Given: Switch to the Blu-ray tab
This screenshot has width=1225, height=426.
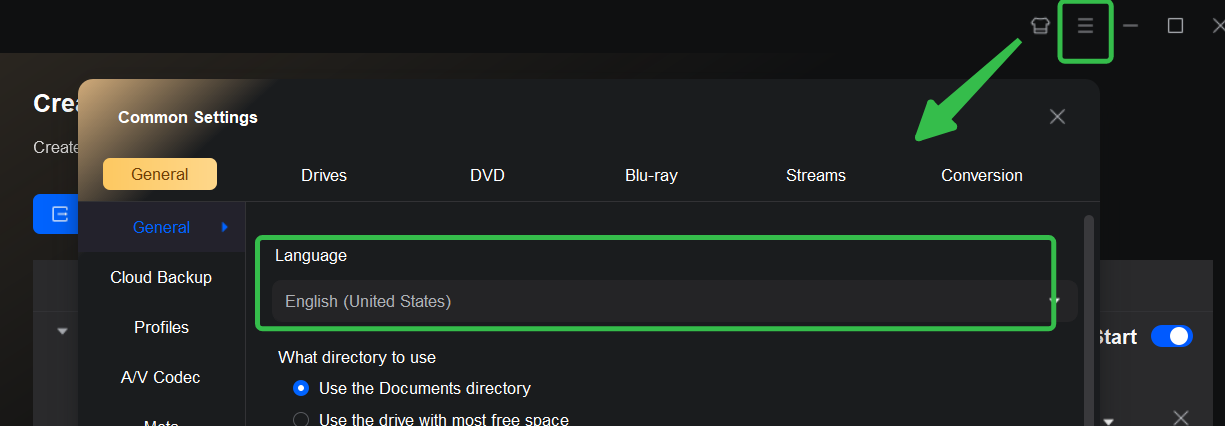Looking at the screenshot, I should [x=651, y=175].
